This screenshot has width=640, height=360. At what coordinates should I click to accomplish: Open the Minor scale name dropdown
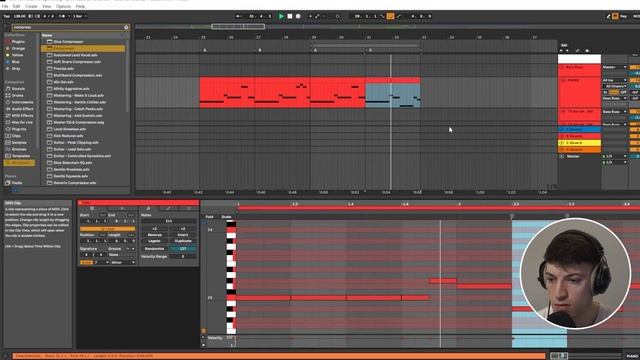[x=122, y=262]
